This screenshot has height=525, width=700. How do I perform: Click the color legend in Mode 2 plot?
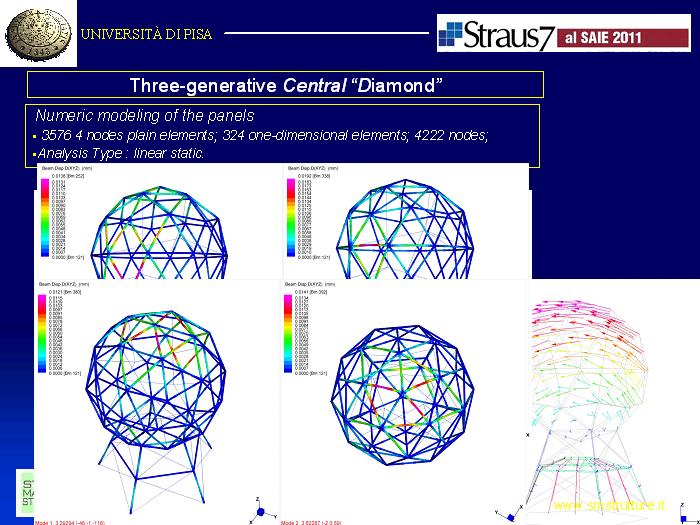point(291,333)
